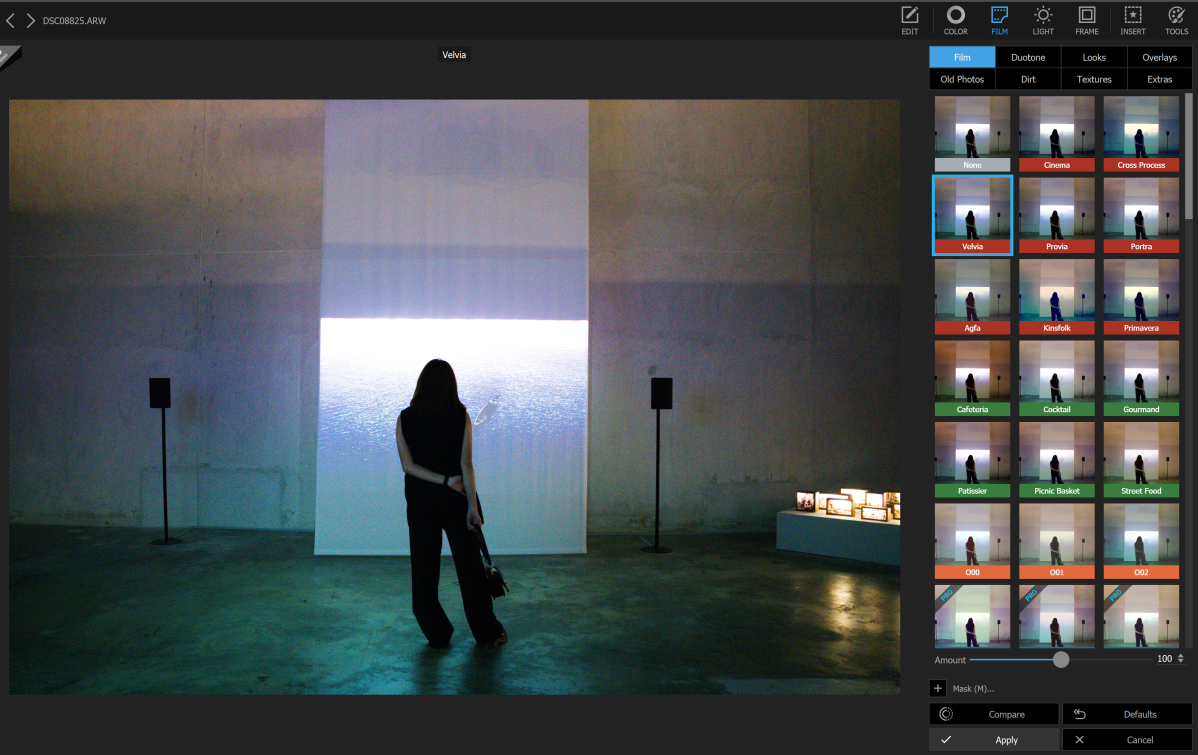Click the Amount slider handle
The image size is (1198, 755).
(x=1061, y=659)
